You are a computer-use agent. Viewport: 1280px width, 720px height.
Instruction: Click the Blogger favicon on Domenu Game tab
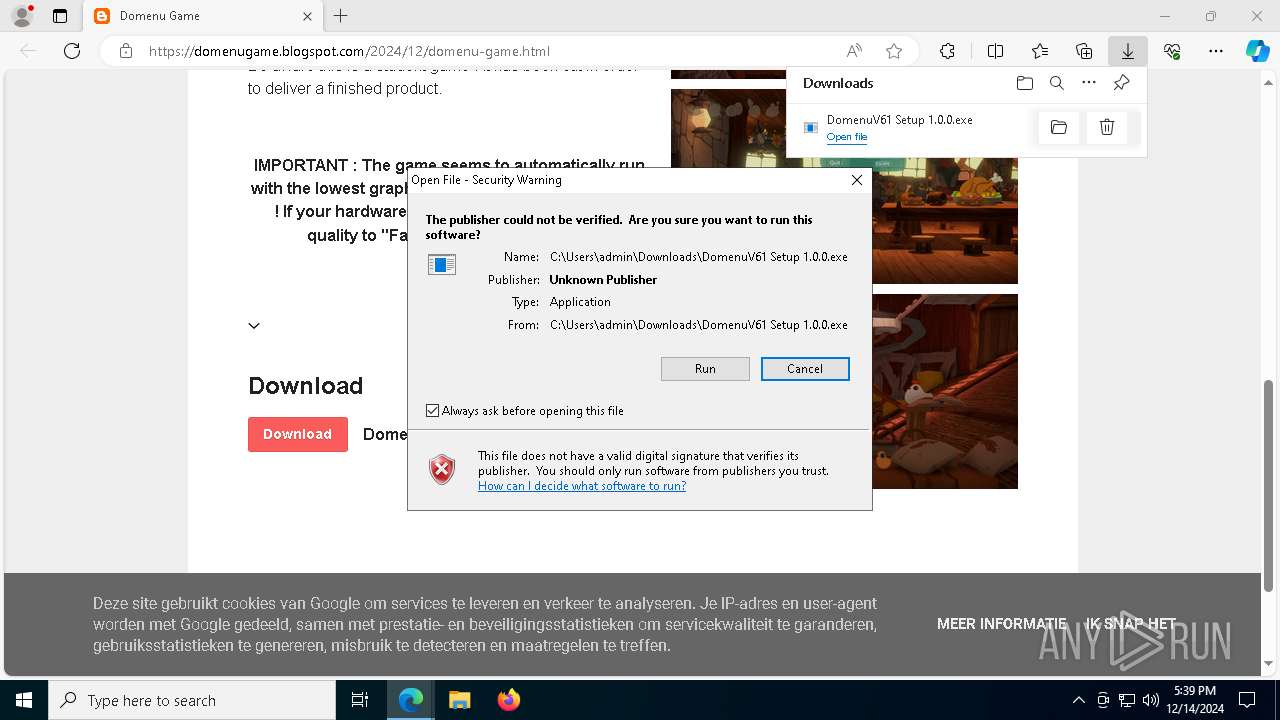[102, 16]
